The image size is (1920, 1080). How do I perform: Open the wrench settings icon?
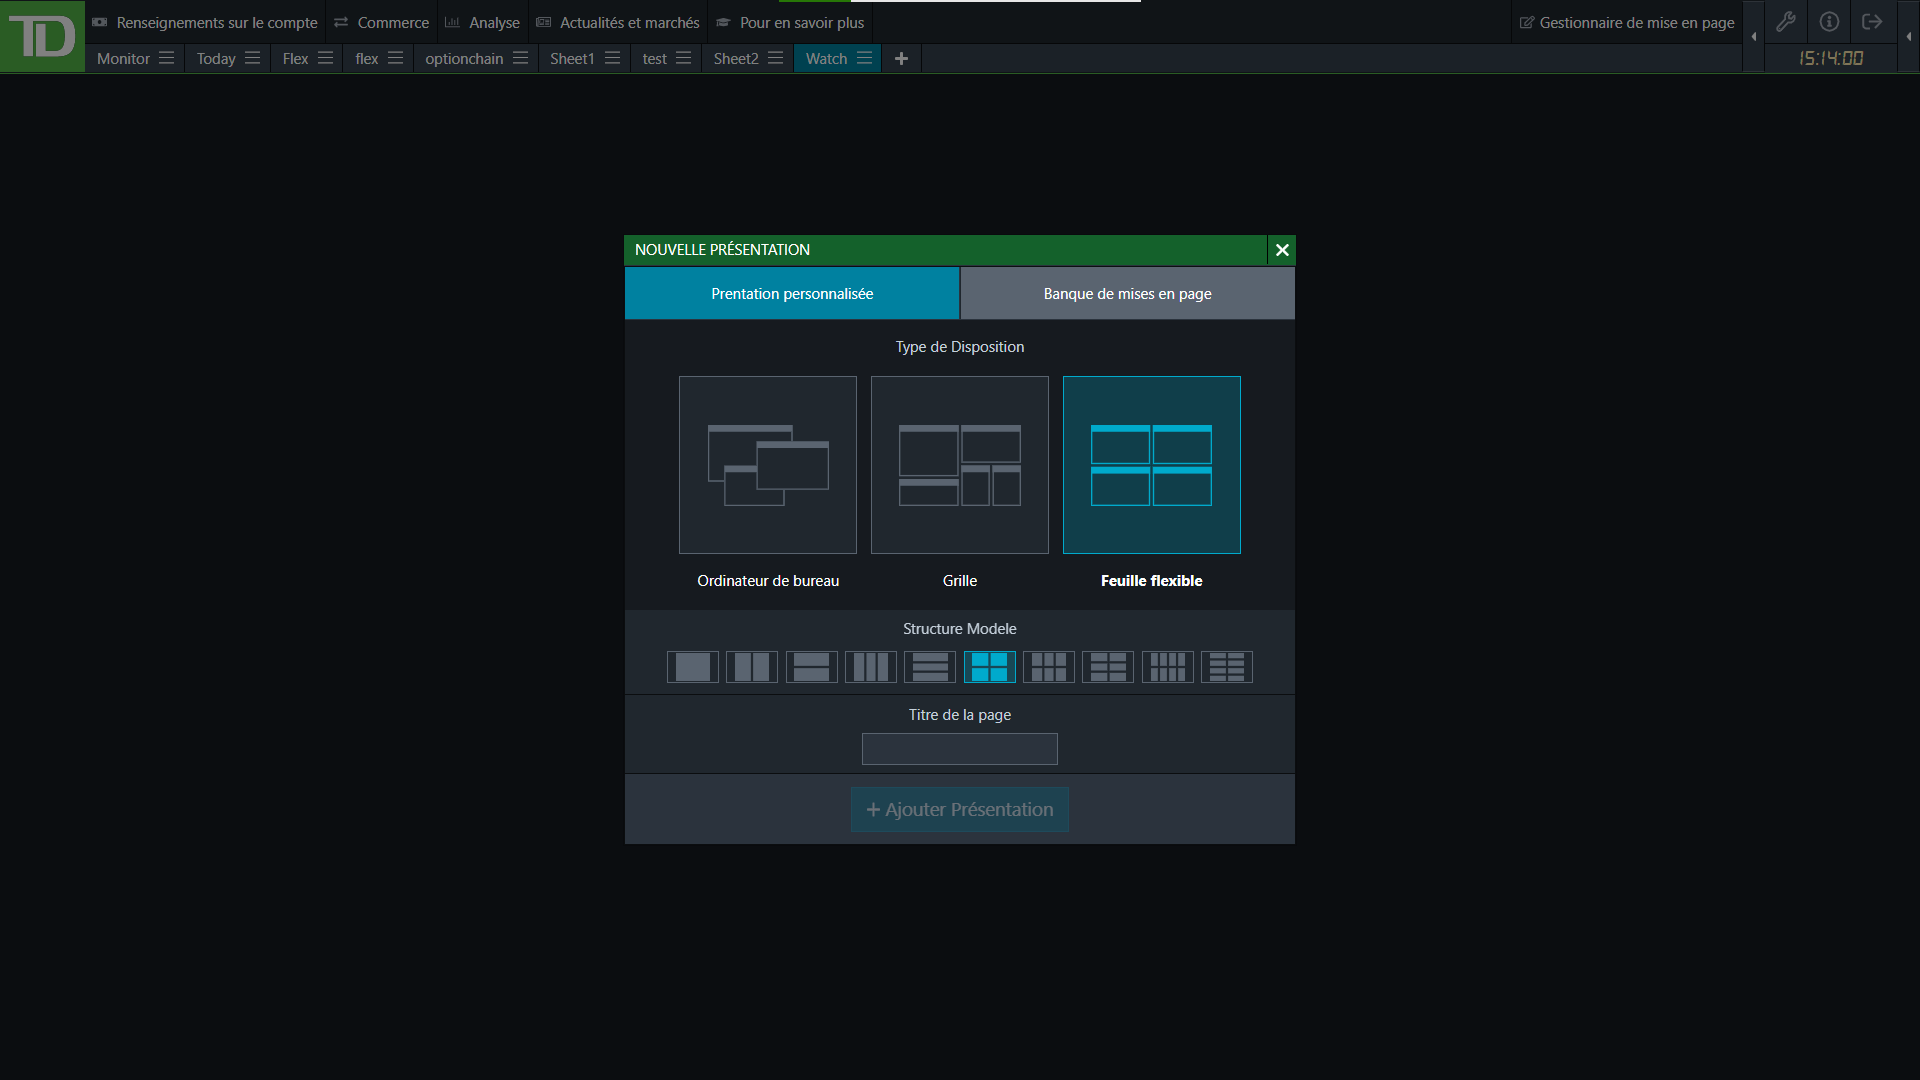point(1786,22)
